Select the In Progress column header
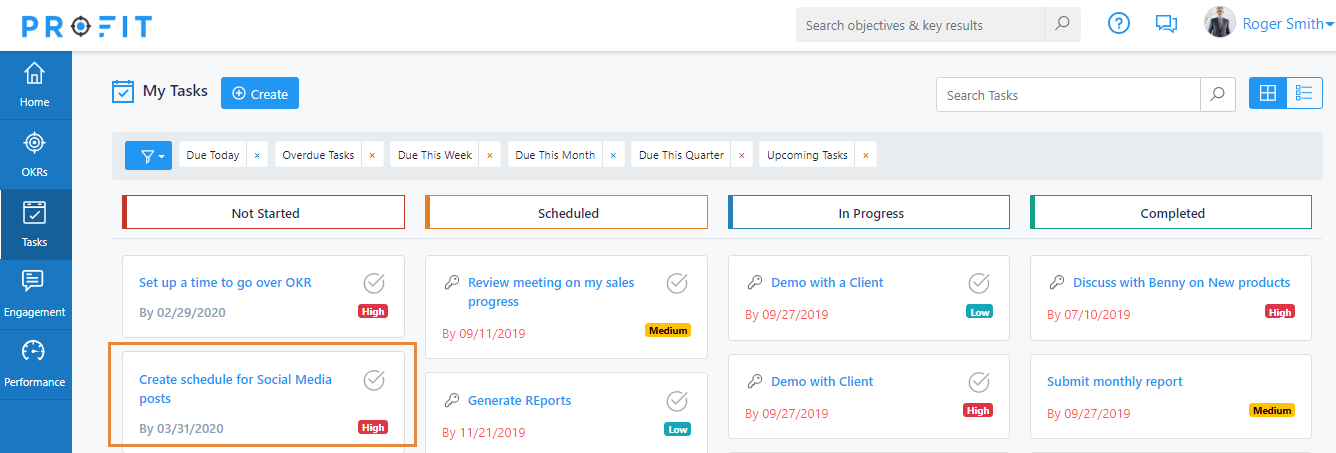Screen dimensions: 1336x453 [870, 213]
